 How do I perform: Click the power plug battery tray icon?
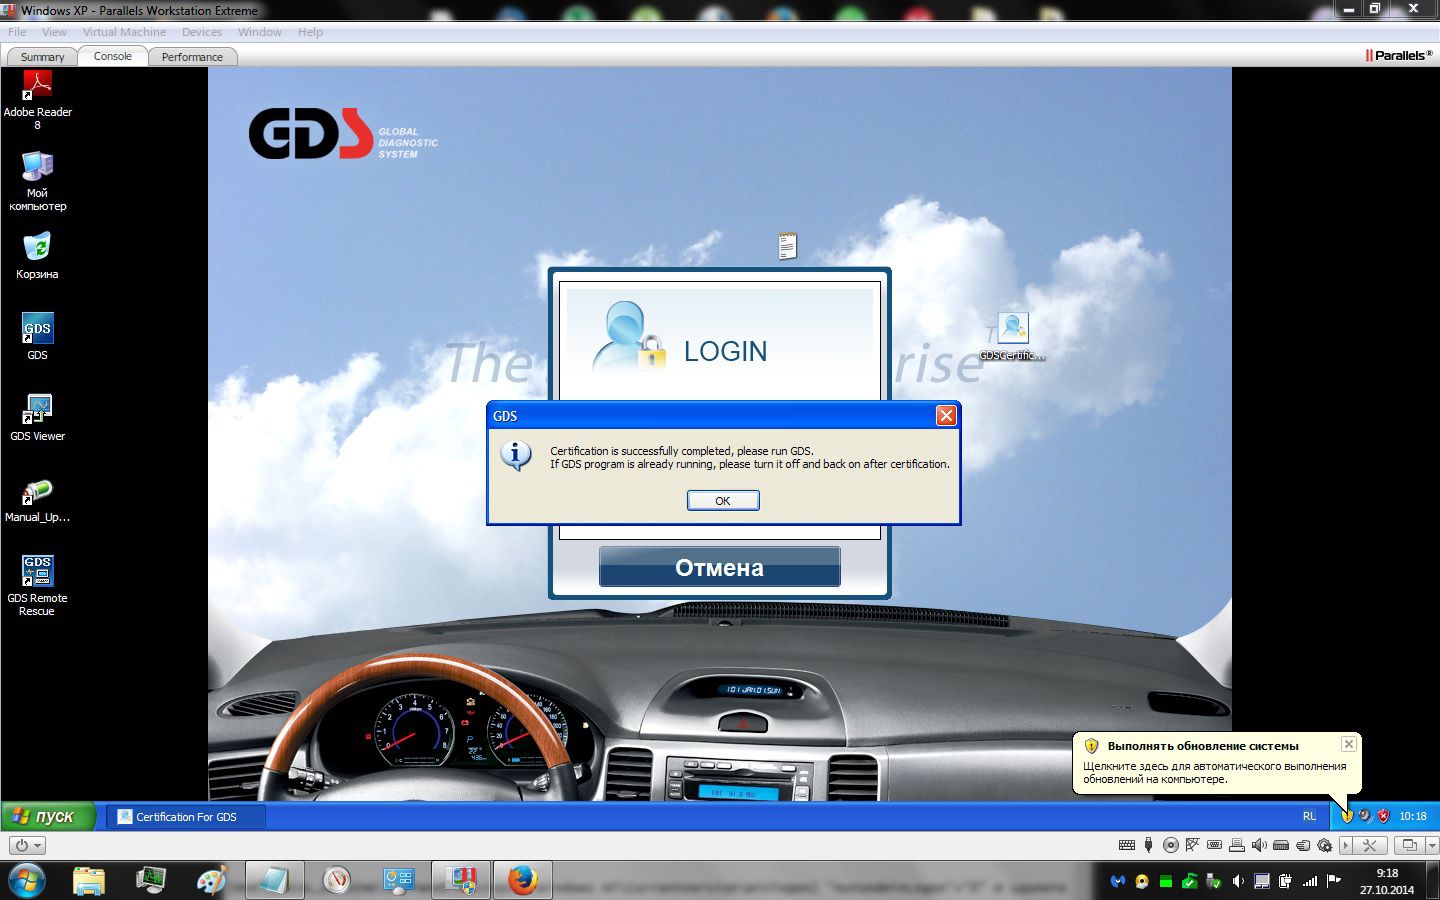[1286, 881]
